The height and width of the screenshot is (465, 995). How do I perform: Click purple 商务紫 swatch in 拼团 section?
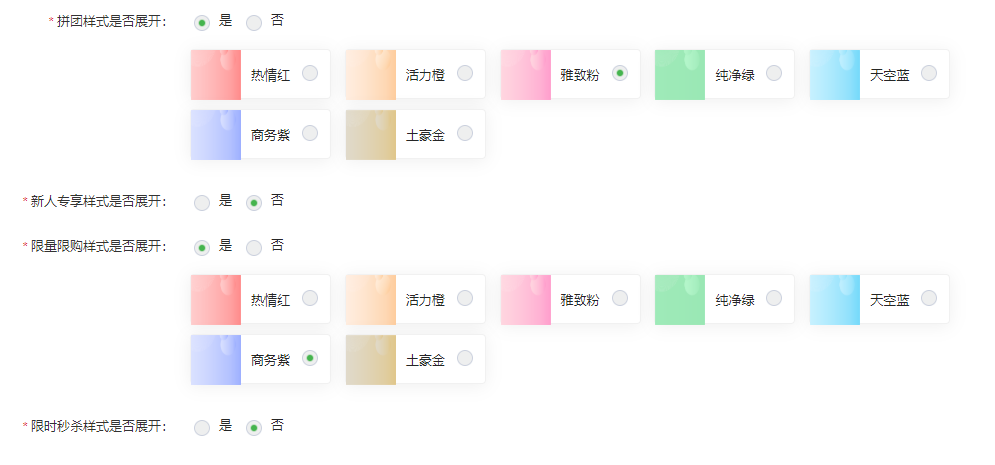click(216, 134)
